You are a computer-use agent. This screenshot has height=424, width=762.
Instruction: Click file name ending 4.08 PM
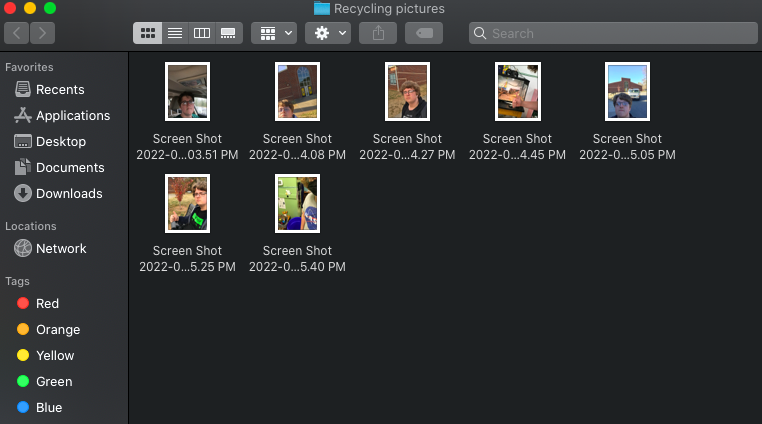click(x=297, y=147)
